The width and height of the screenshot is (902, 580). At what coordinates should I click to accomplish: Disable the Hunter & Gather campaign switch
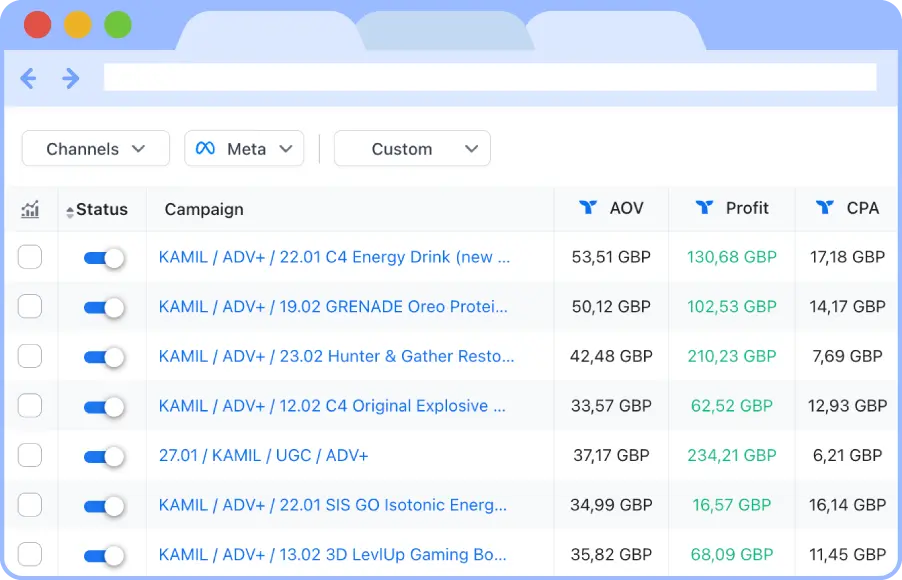[x=104, y=357]
